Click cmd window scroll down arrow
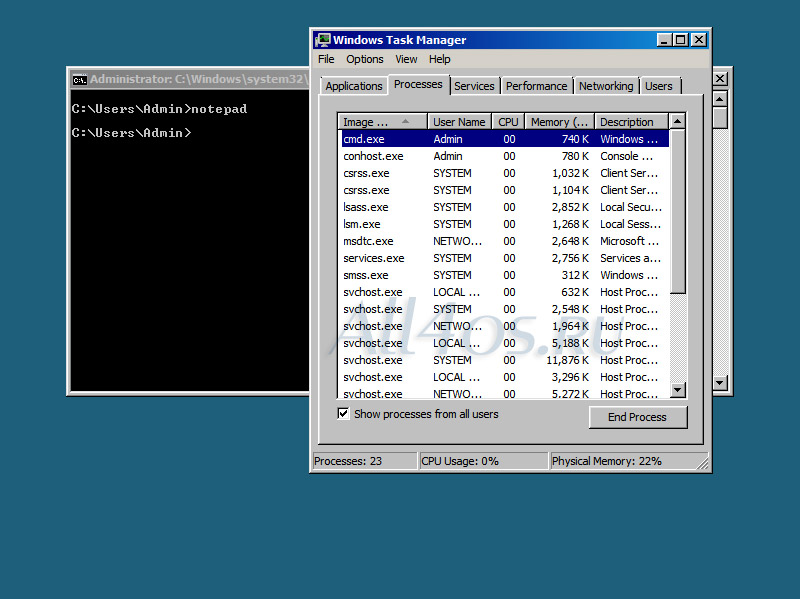The width and height of the screenshot is (800, 599). pos(719,383)
